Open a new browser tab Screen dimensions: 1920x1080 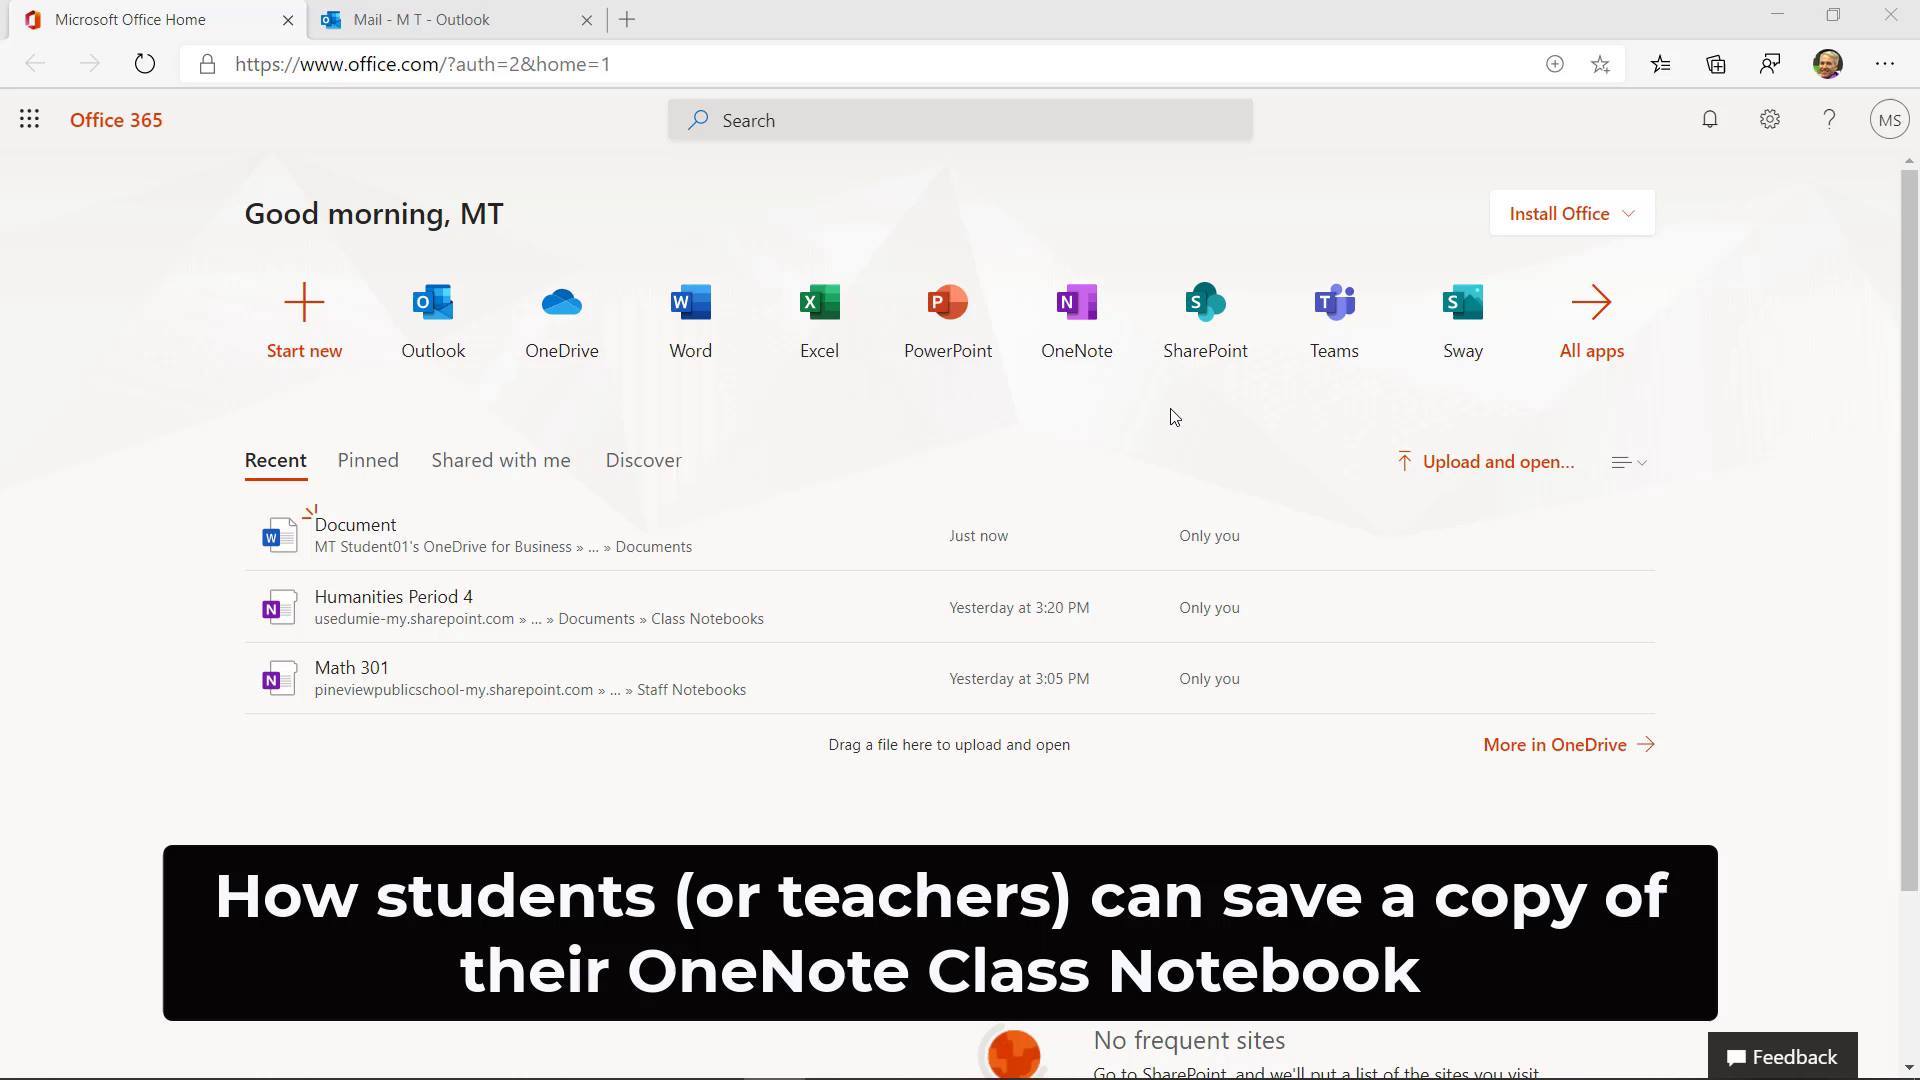[x=627, y=20]
